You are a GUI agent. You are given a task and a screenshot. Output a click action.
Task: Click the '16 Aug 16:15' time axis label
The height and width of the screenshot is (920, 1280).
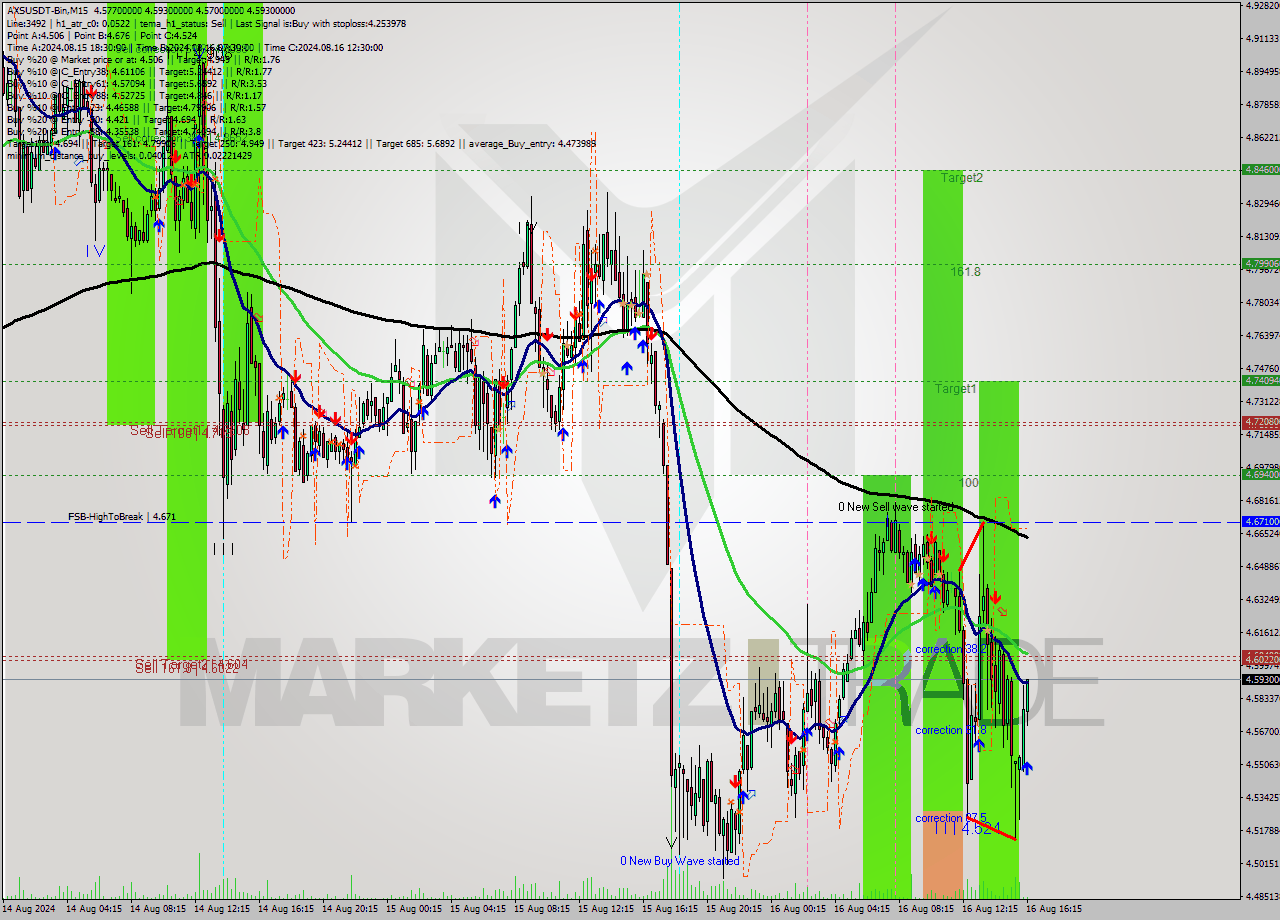pyautogui.click(x=1054, y=909)
